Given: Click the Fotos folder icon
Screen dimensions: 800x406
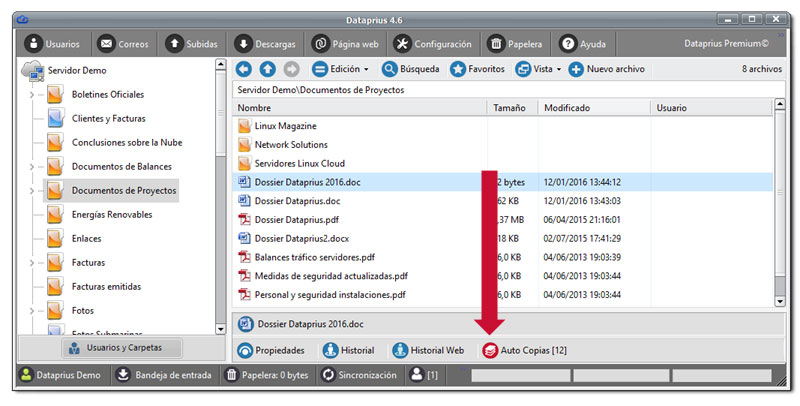Looking at the screenshot, I should coord(55,310).
